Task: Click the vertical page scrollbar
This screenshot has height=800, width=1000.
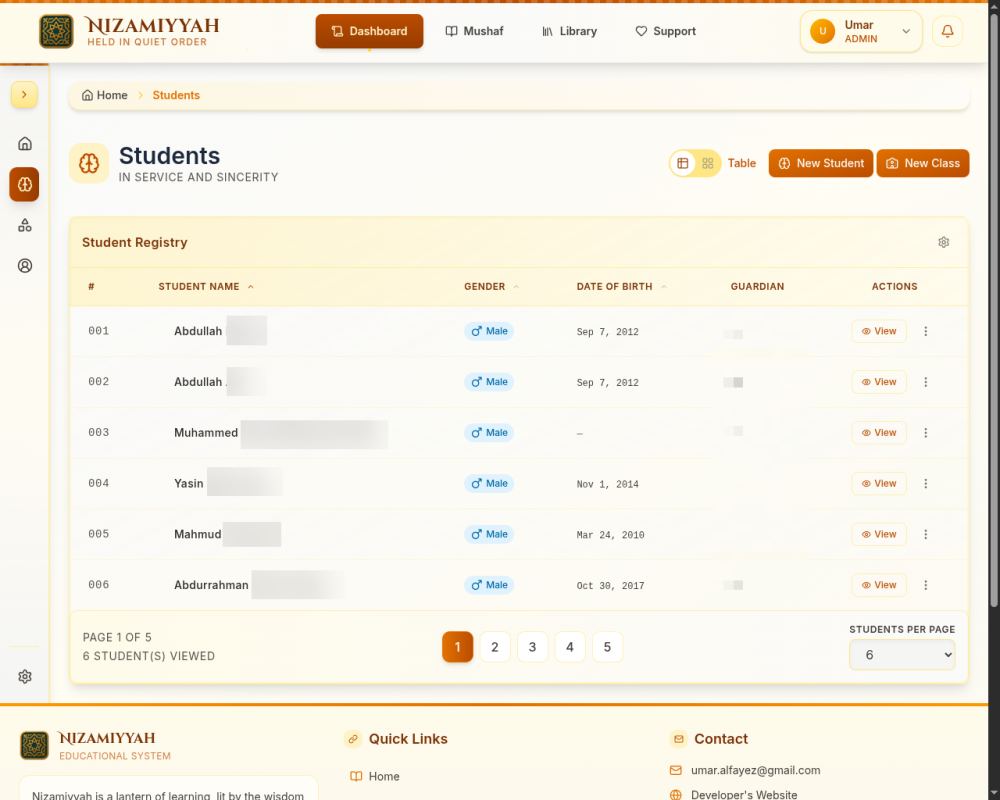Action: [994, 306]
